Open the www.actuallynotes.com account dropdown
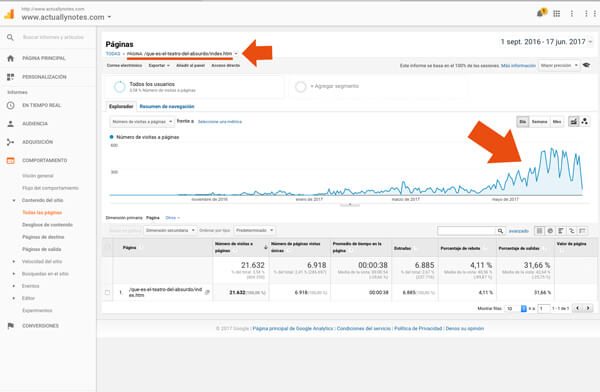600x392 pixels. tap(66, 17)
